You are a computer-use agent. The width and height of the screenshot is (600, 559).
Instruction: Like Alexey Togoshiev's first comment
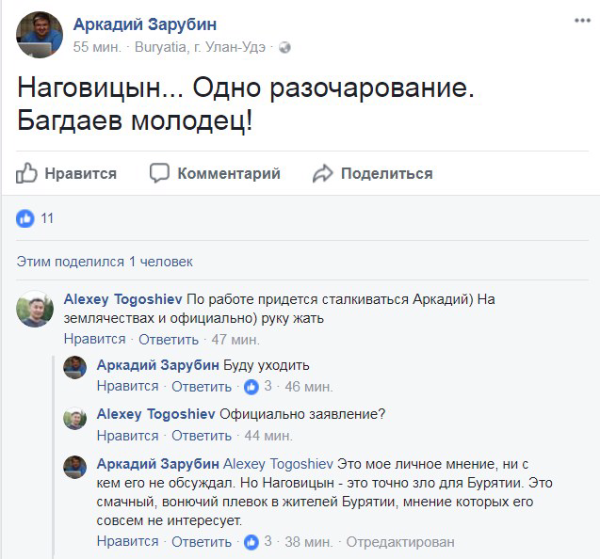[95, 339]
